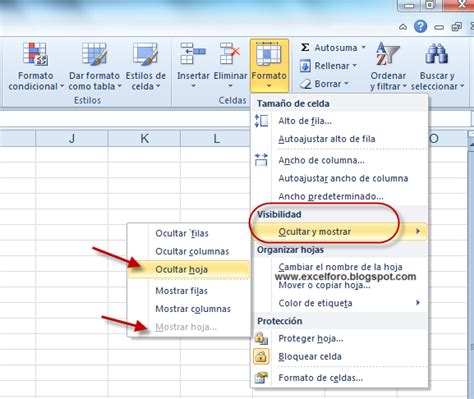The image size is (474, 399).
Task: Click the Alto de fila icon
Action: 261,121
